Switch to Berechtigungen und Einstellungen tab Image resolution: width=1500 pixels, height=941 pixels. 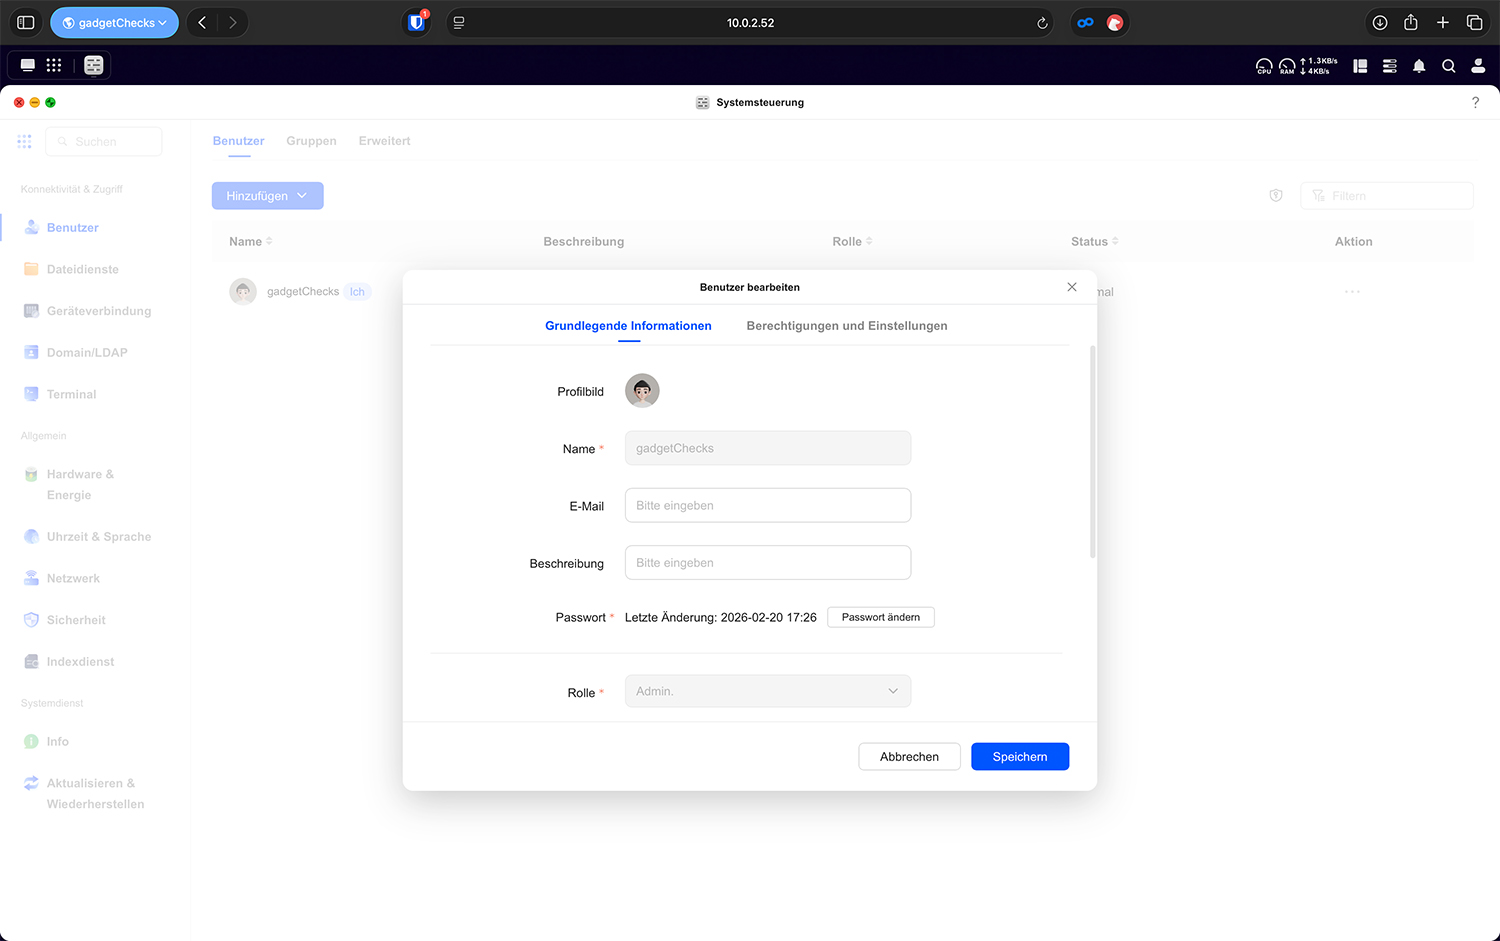(846, 326)
